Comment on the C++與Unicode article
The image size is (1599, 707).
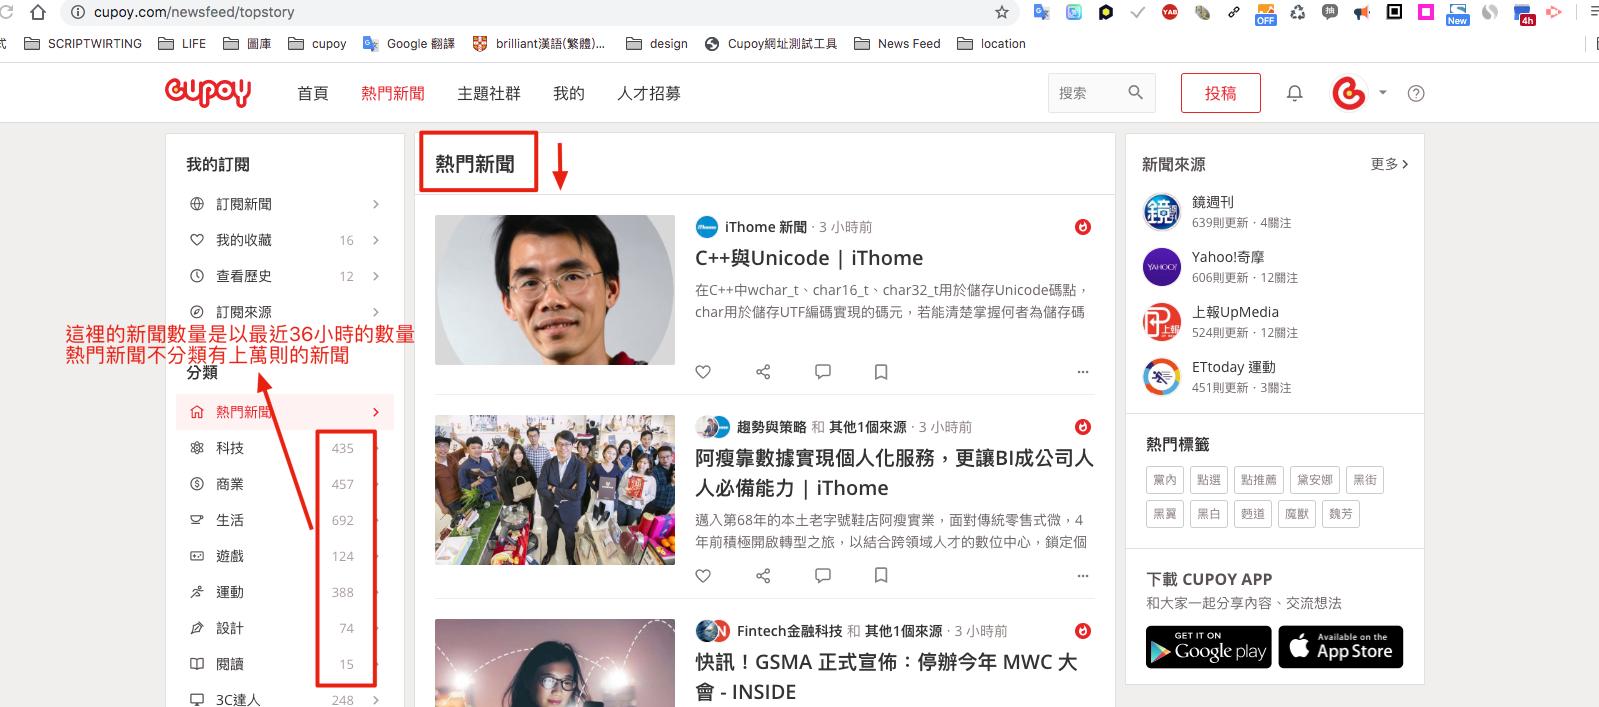tap(823, 372)
